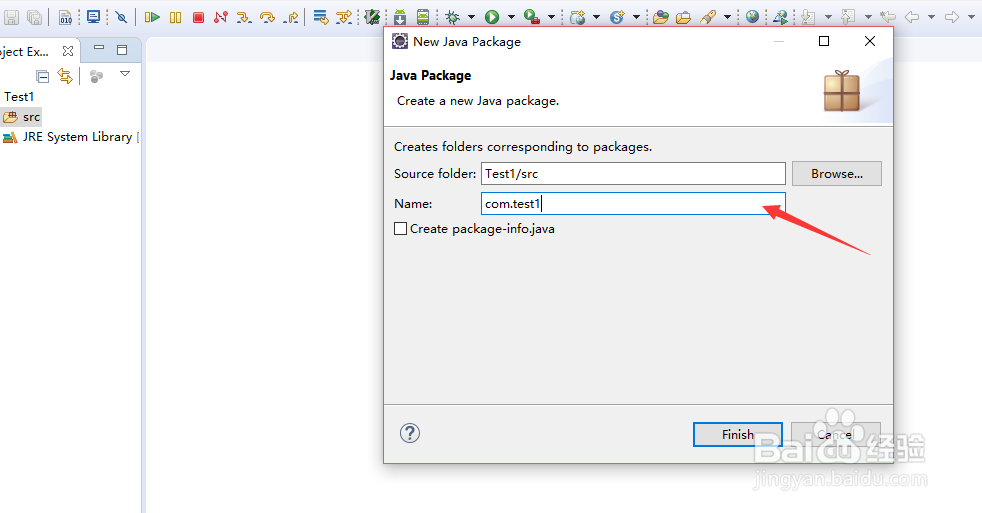Open the console monitor icon
The height and width of the screenshot is (513, 982).
(x=93, y=17)
